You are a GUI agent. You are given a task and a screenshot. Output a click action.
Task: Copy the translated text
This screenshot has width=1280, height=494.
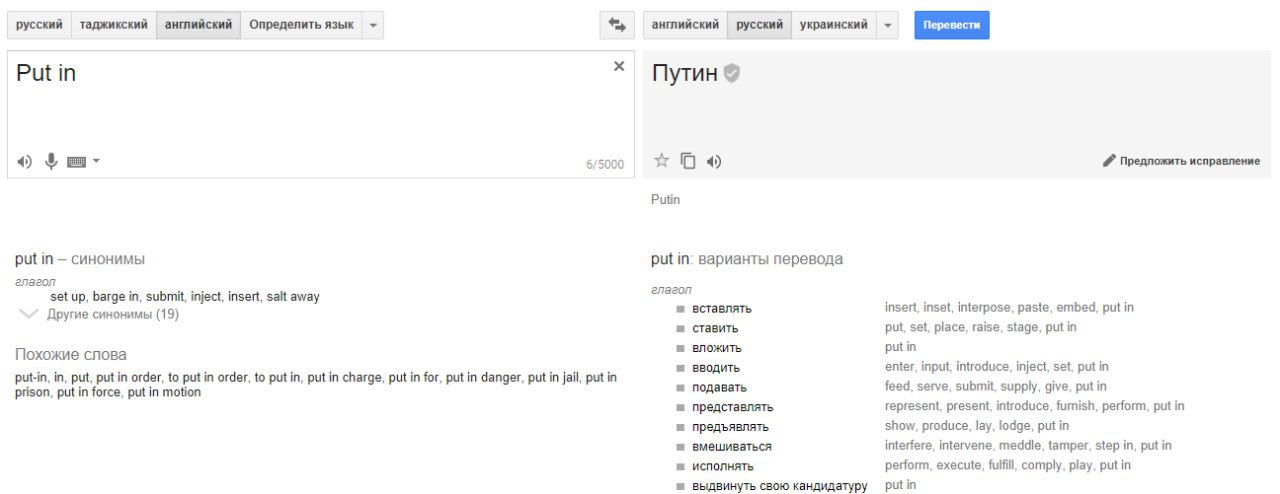coord(688,160)
